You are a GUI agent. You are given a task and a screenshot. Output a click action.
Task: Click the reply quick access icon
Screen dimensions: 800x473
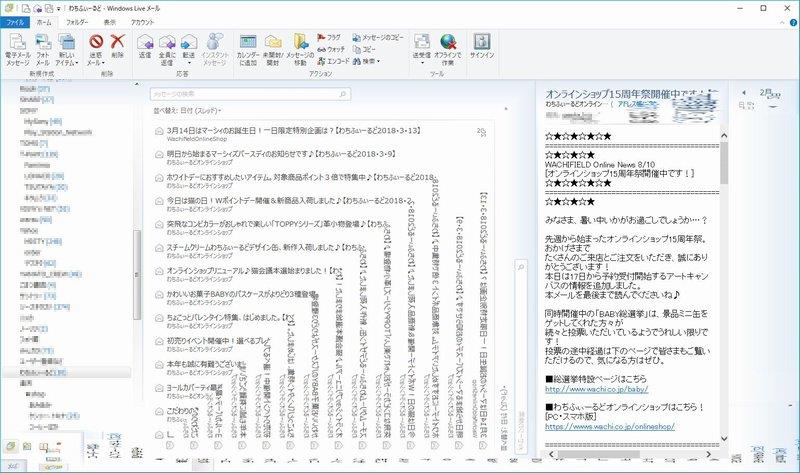(x=37, y=8)
